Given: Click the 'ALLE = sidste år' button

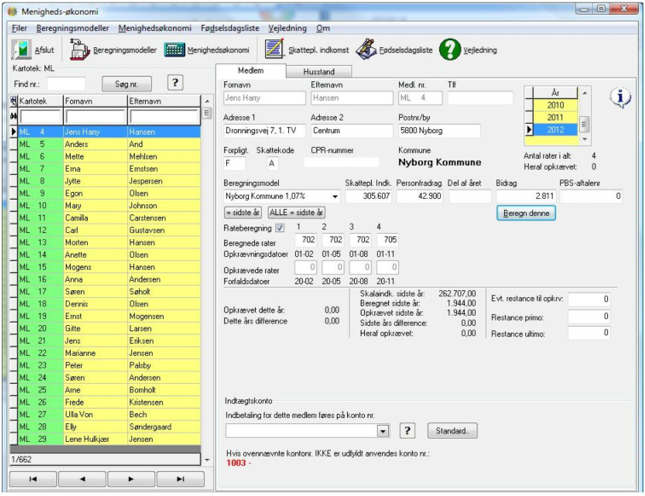Looking at the screenshot, I should point(296,213).
